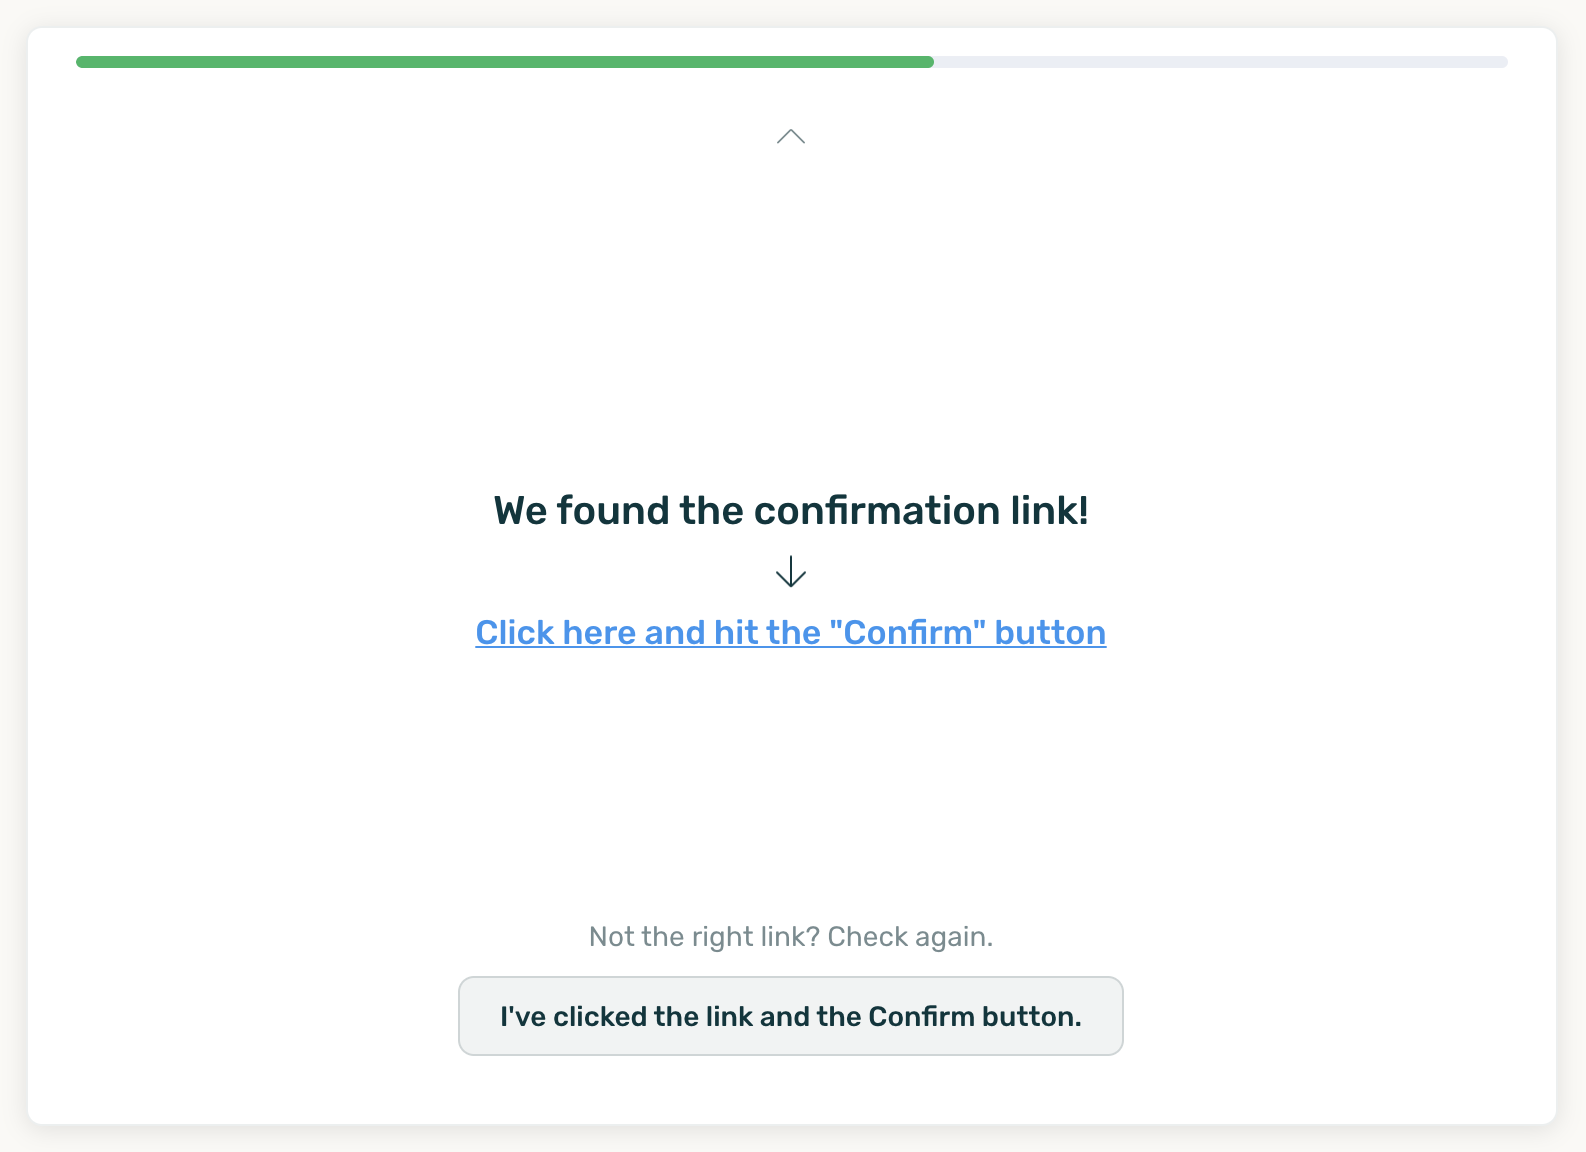1586x1152 pixels.
Task: Collapse upward with the caret icon at the top
Action: tap(791, 137)
